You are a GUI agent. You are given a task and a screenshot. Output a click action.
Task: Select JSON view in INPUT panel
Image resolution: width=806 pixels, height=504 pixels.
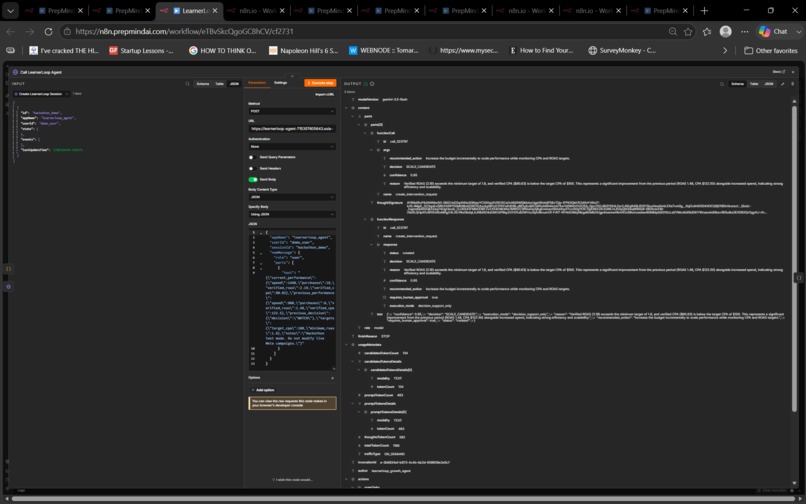tap(234, 83)
